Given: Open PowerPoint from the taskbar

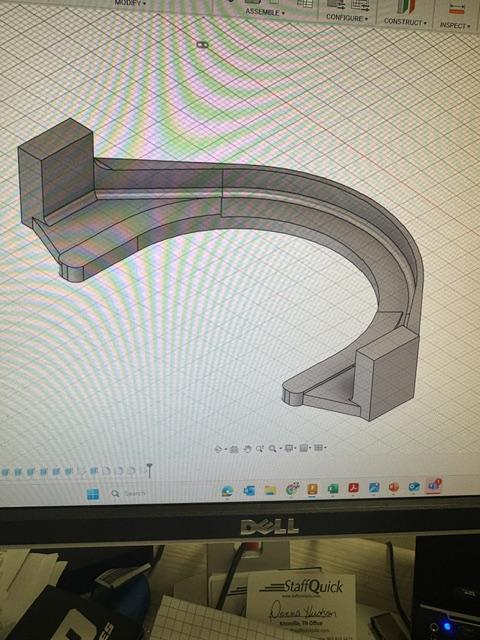Looking at the screenshot, I should click(x=393, y=487).
